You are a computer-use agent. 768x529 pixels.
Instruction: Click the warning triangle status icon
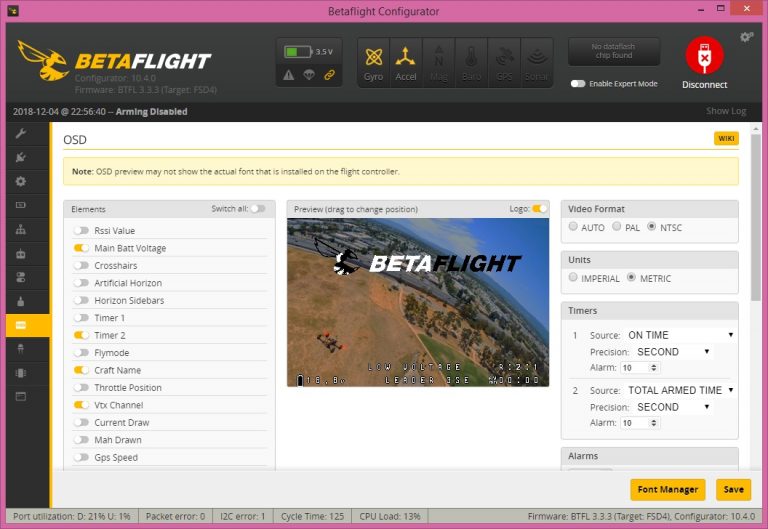click(x=288, y=75)
